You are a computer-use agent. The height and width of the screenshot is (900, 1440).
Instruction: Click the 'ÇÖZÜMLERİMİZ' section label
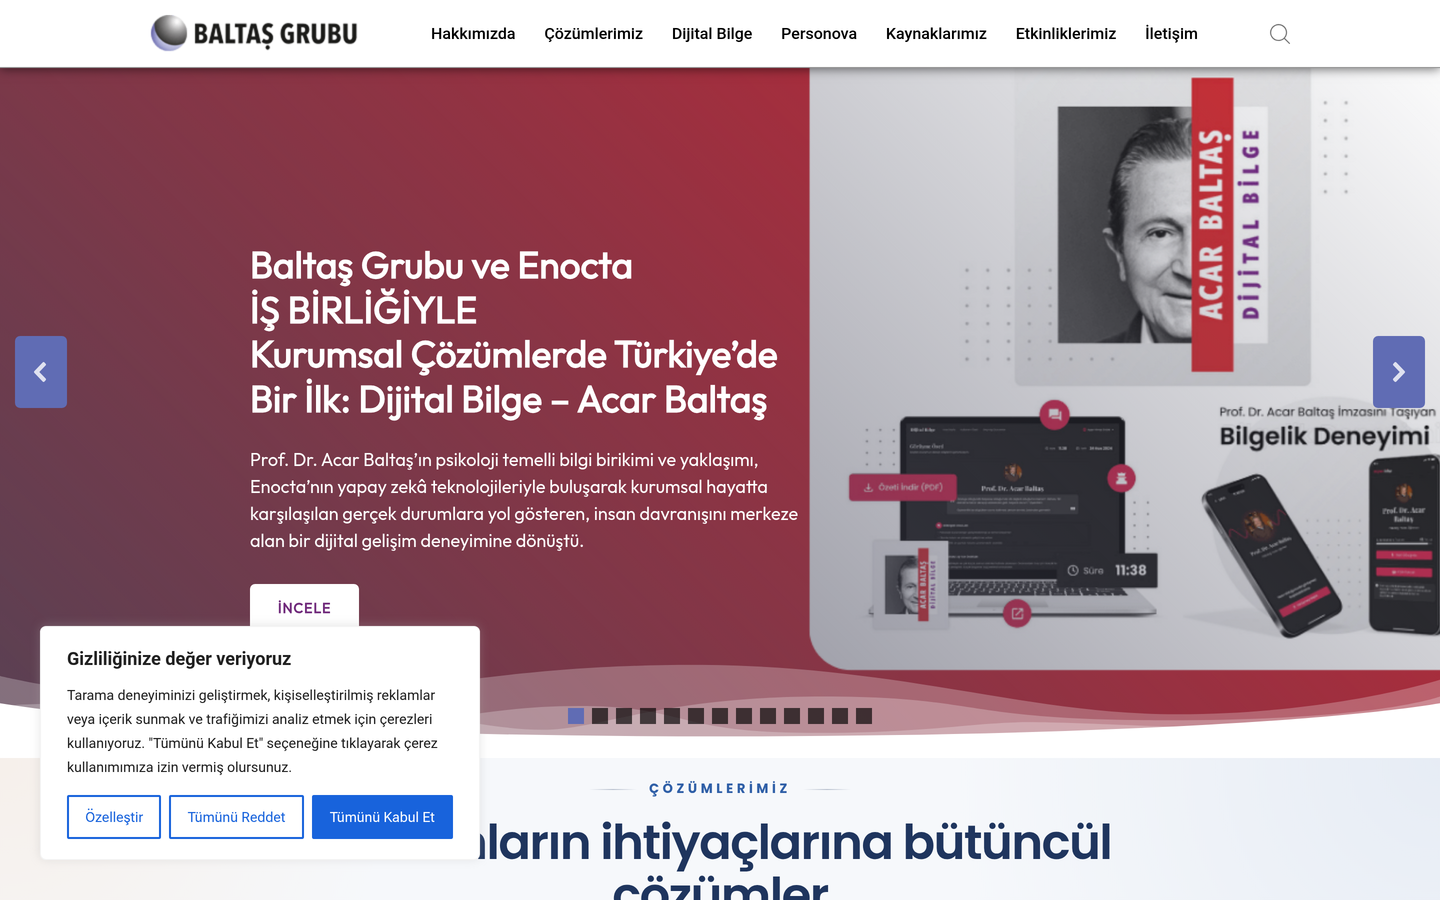(719, 789)
